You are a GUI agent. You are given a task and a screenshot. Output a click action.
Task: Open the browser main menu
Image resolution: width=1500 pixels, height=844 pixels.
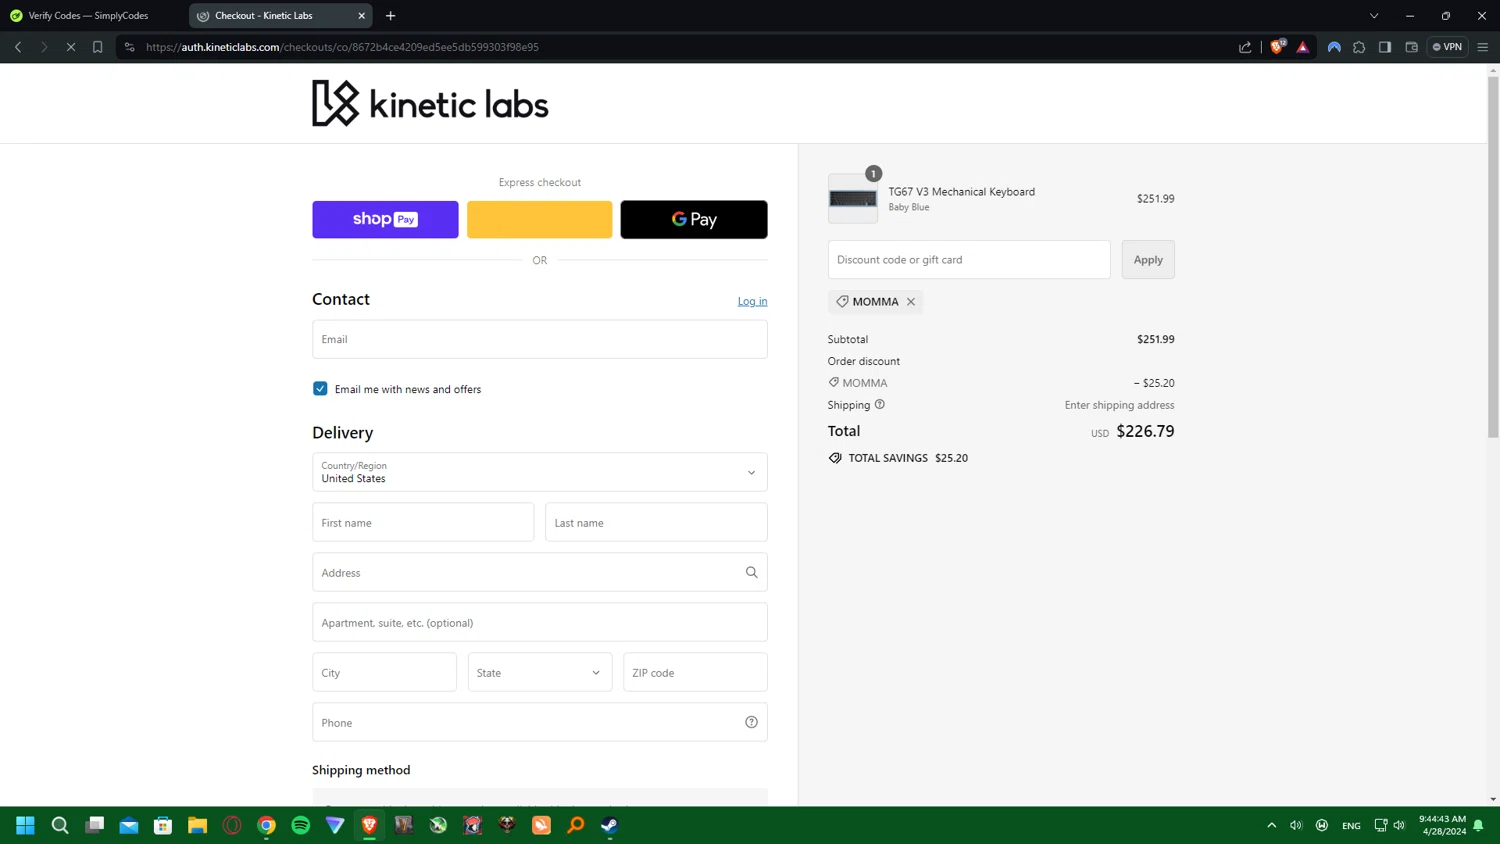pos(1483,47)
